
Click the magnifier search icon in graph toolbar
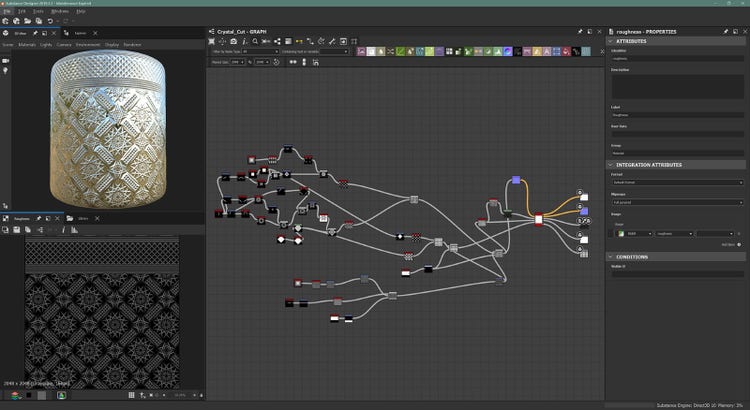pos(255,41)
